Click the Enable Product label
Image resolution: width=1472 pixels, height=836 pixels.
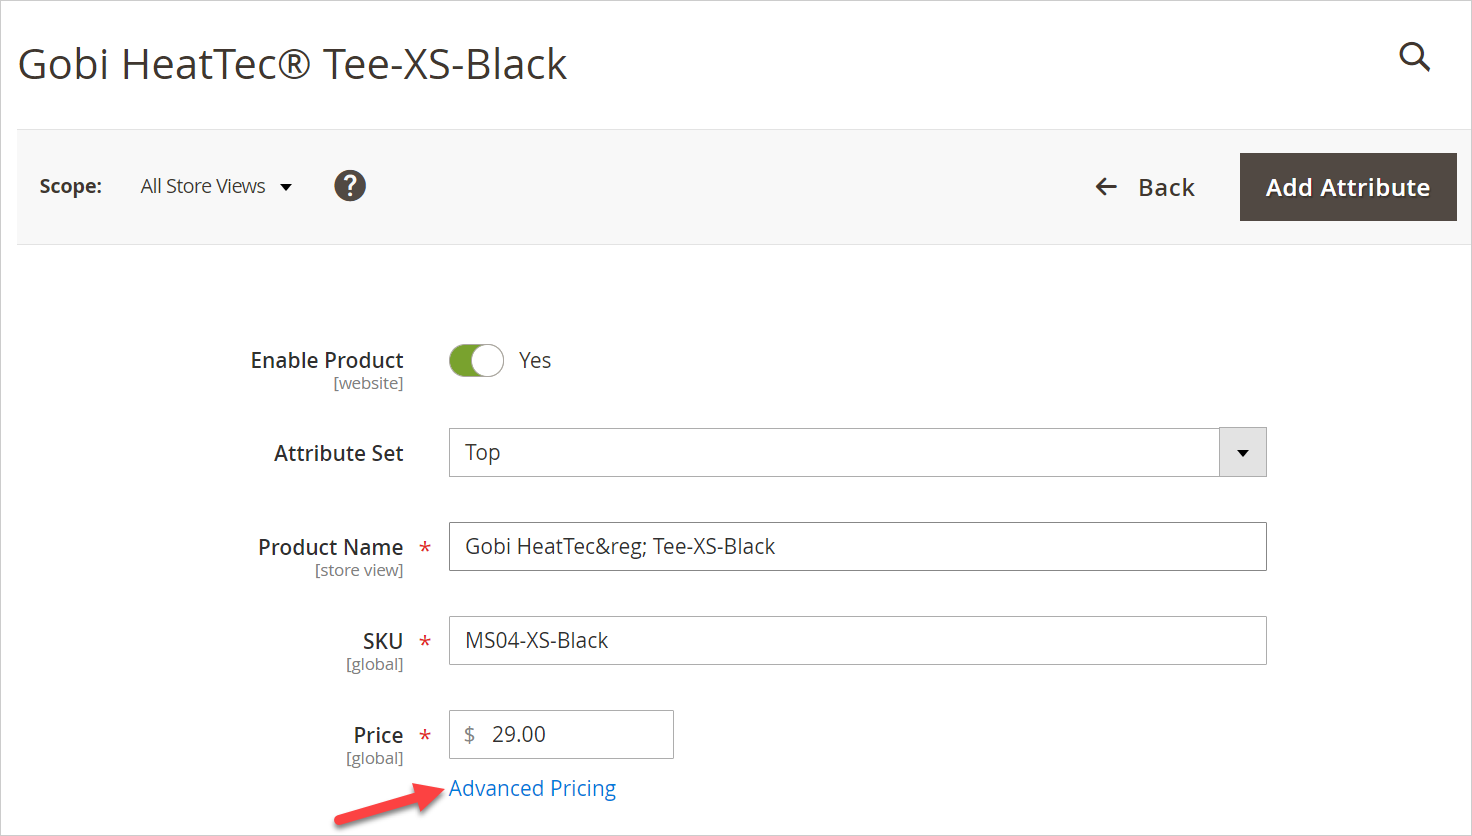pos(327,360)
